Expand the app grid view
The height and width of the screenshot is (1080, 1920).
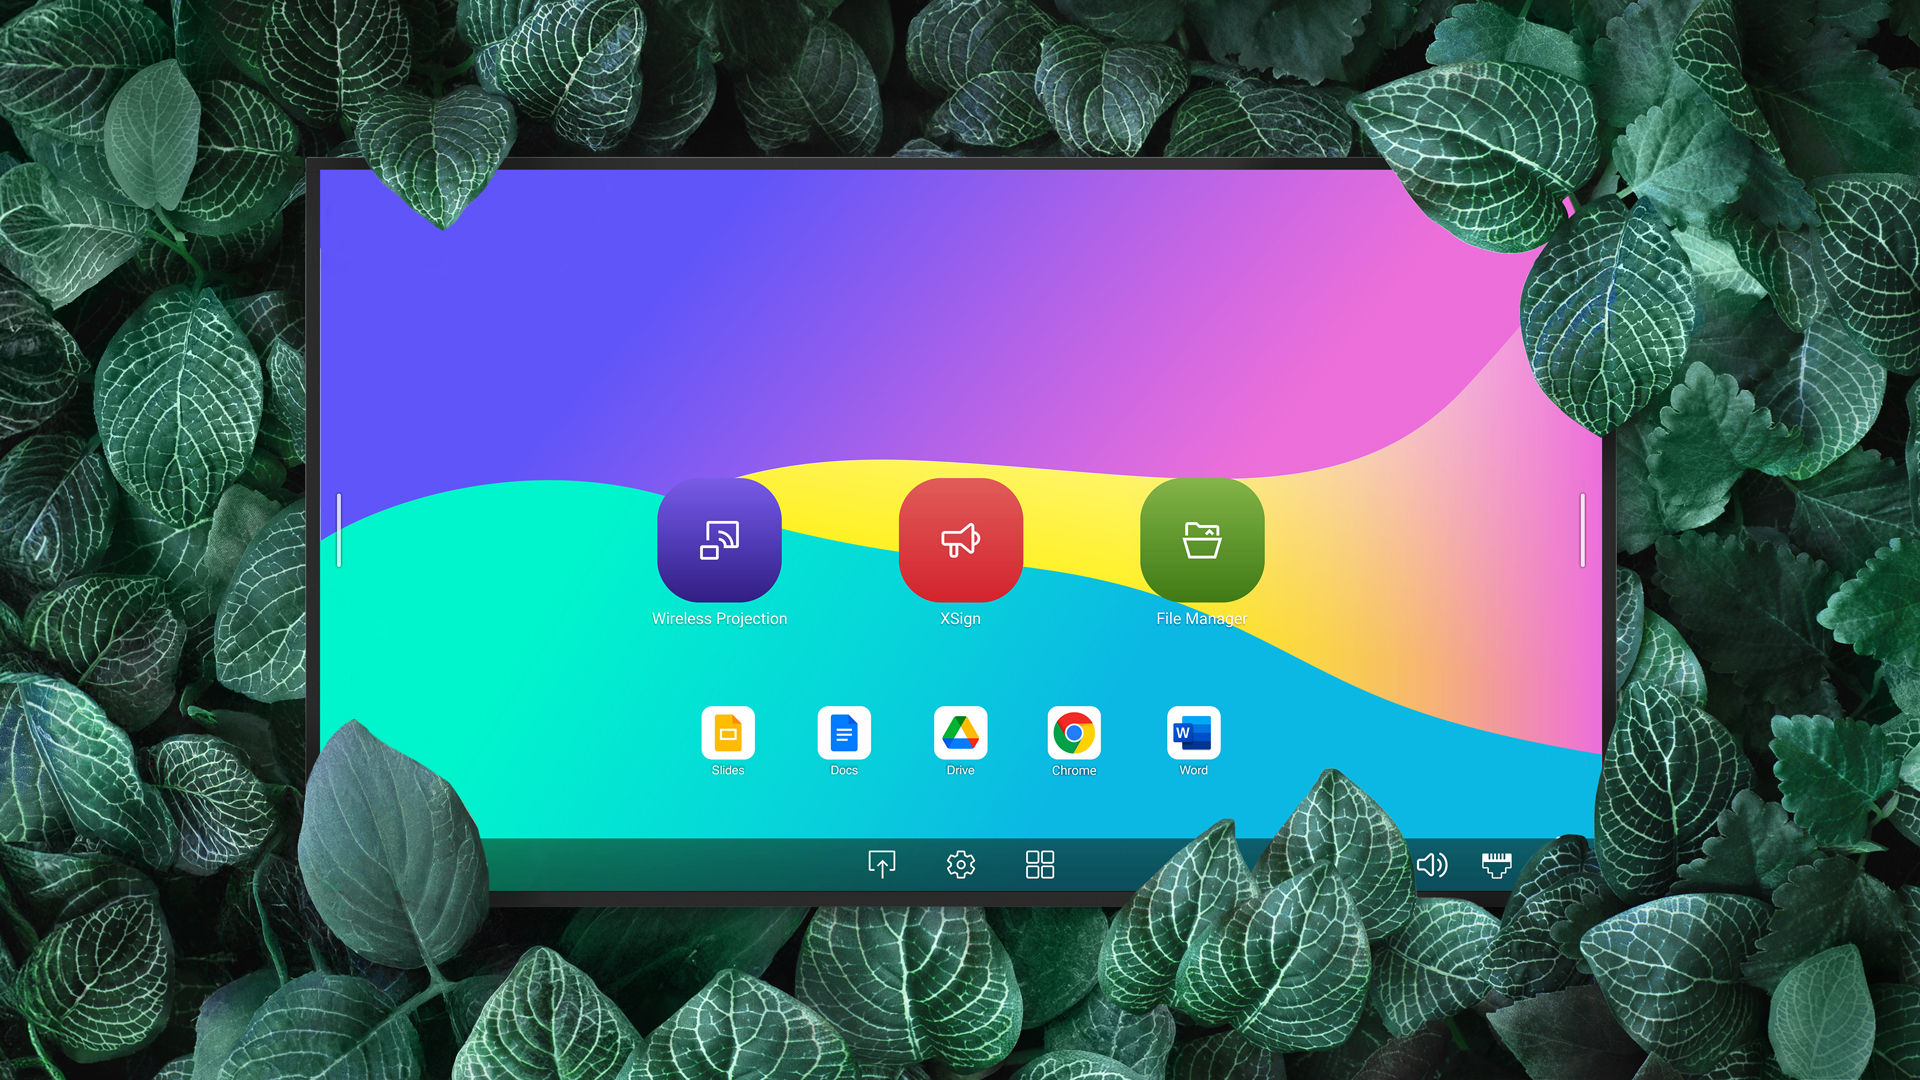[1040, 864]
